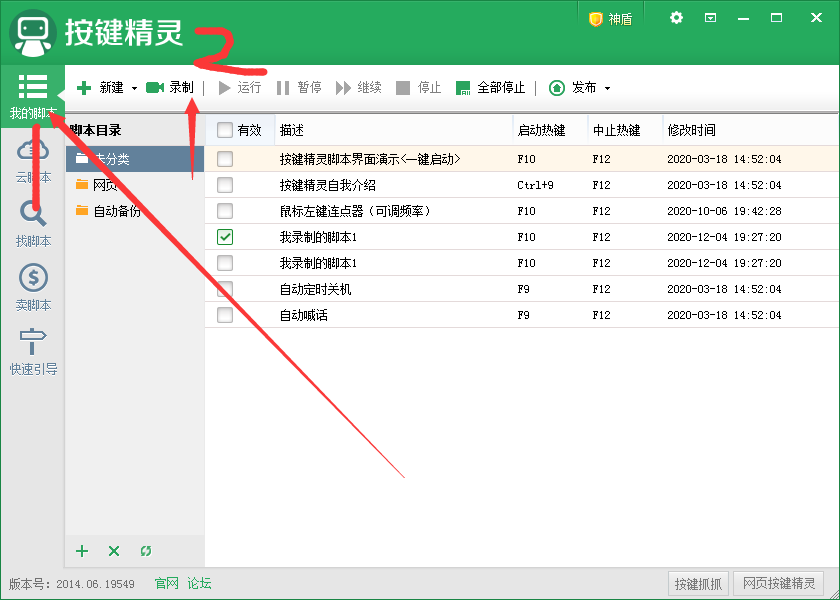
Task: Toggle the 有效 select-all header checkbox
Action: pyautogui.click(x=225, y=130)
